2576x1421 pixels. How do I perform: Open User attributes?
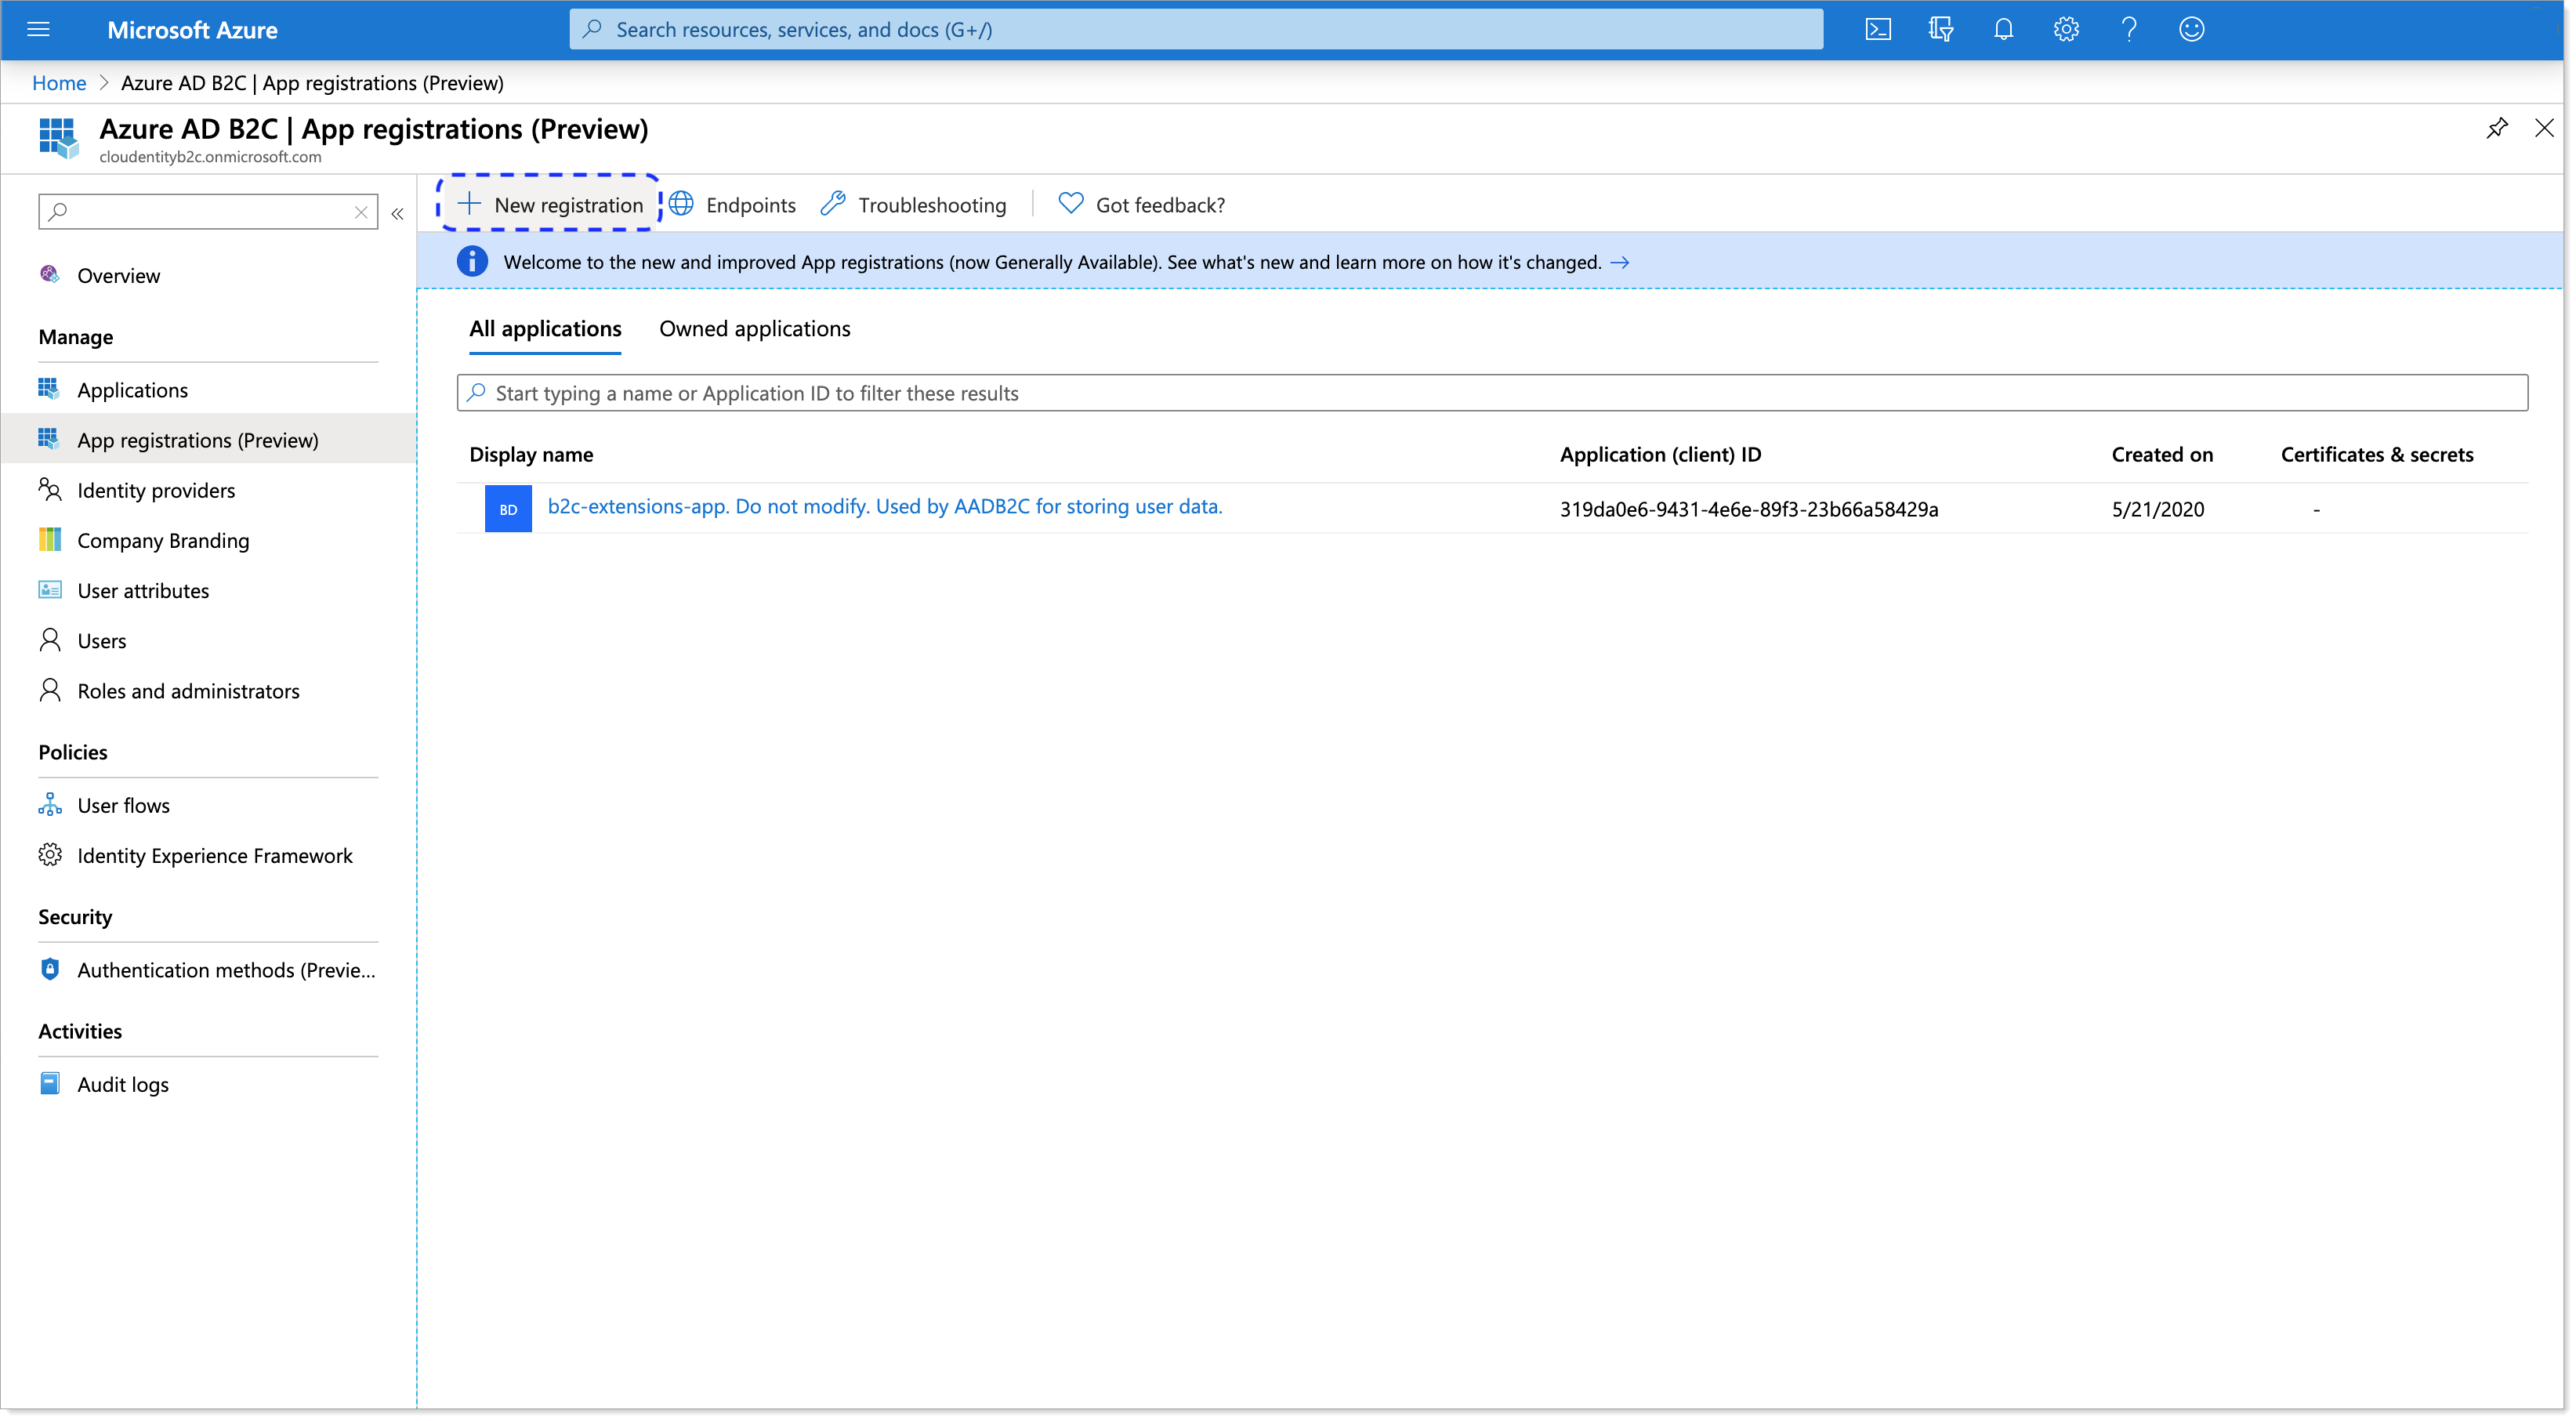tap(143, 590)
